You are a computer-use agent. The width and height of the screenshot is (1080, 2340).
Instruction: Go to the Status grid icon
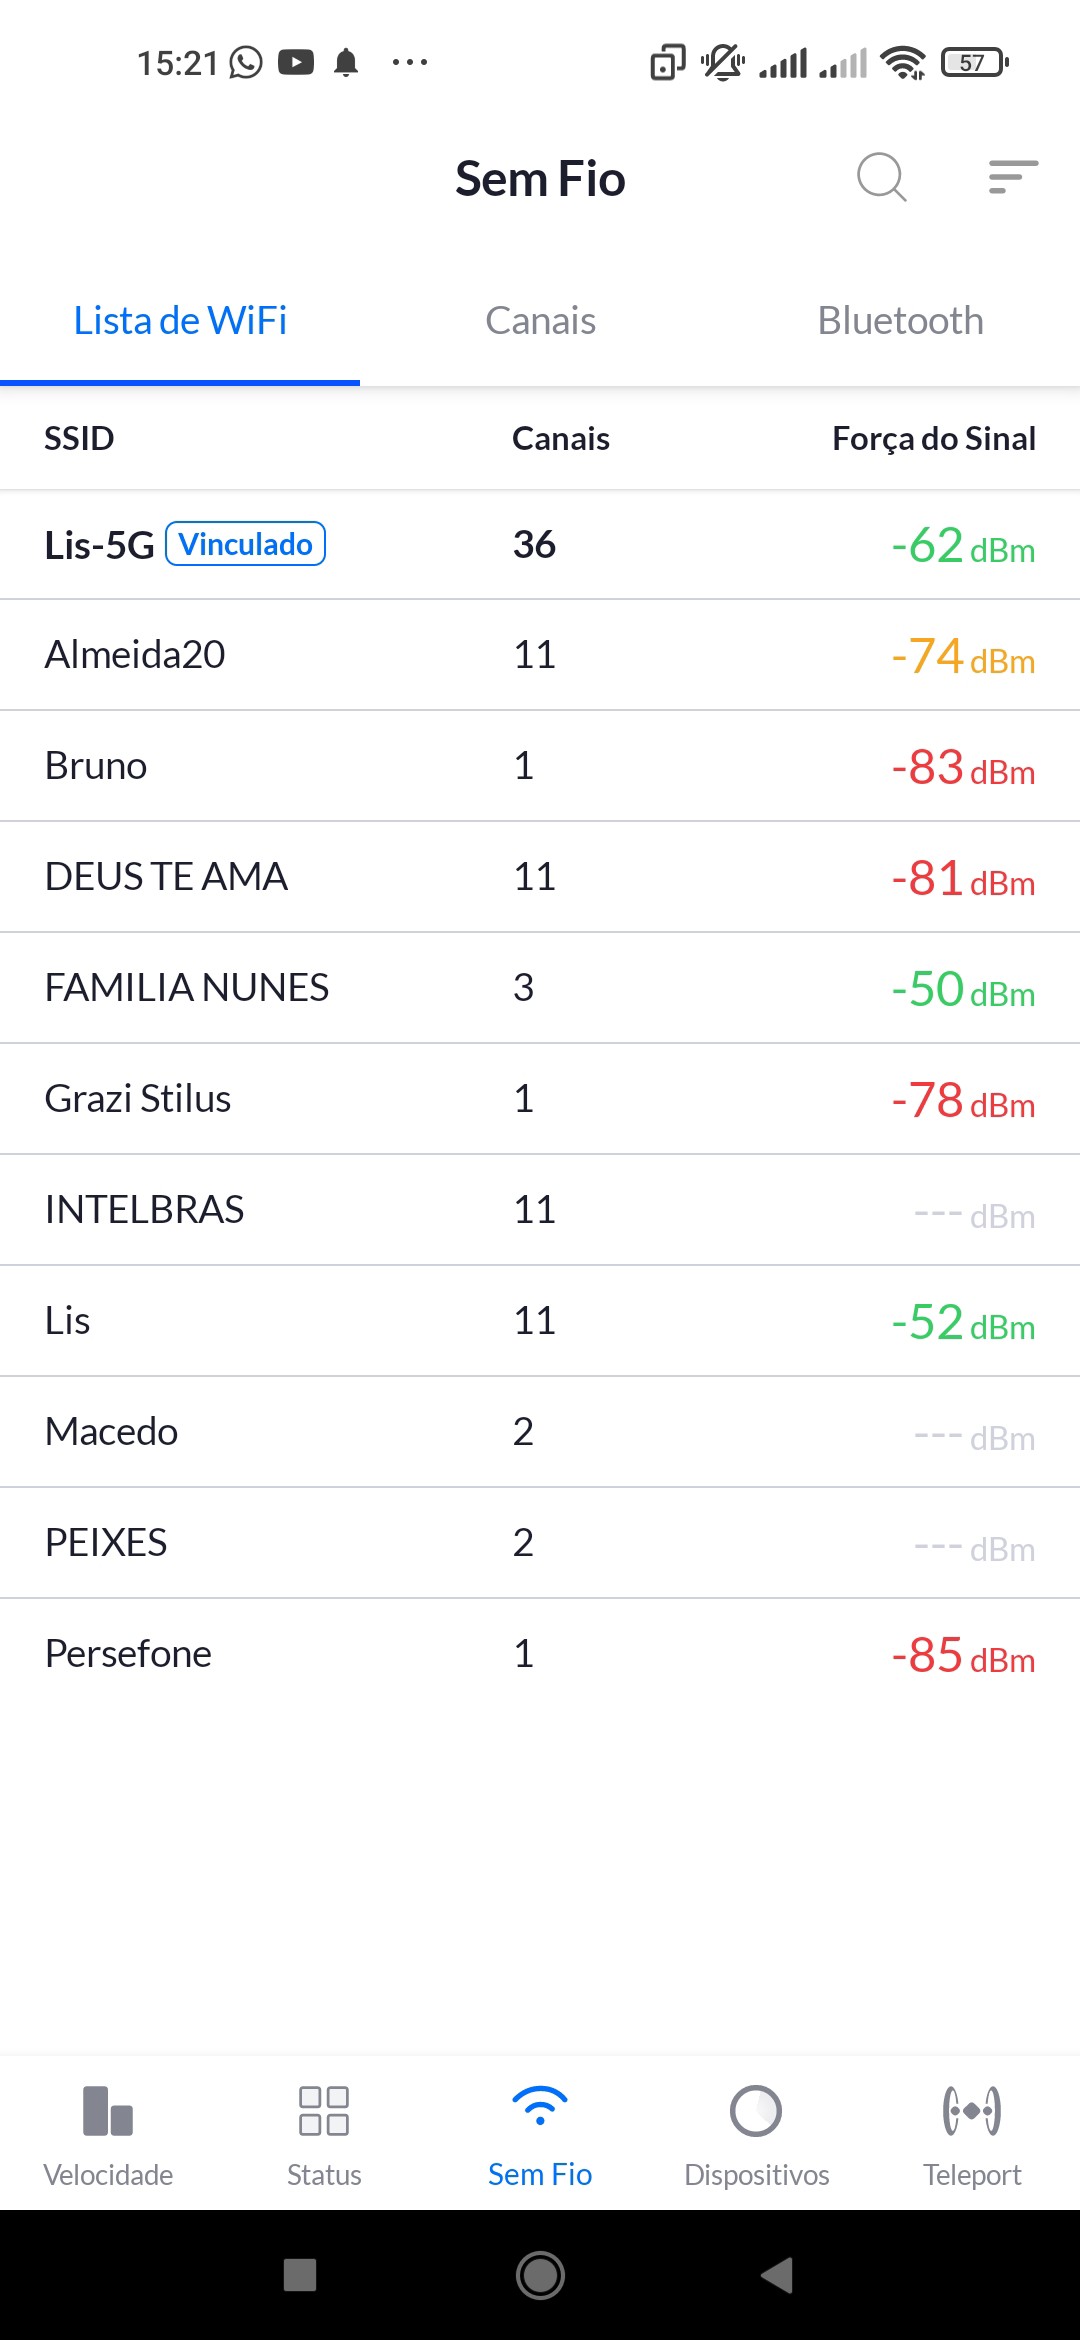click(324, 2111)
